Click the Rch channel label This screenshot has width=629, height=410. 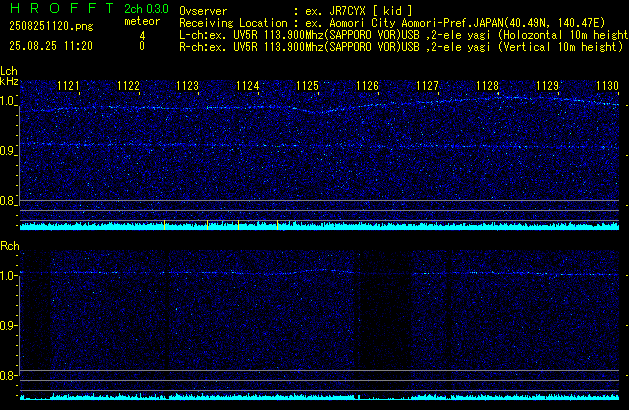[10, 246]
